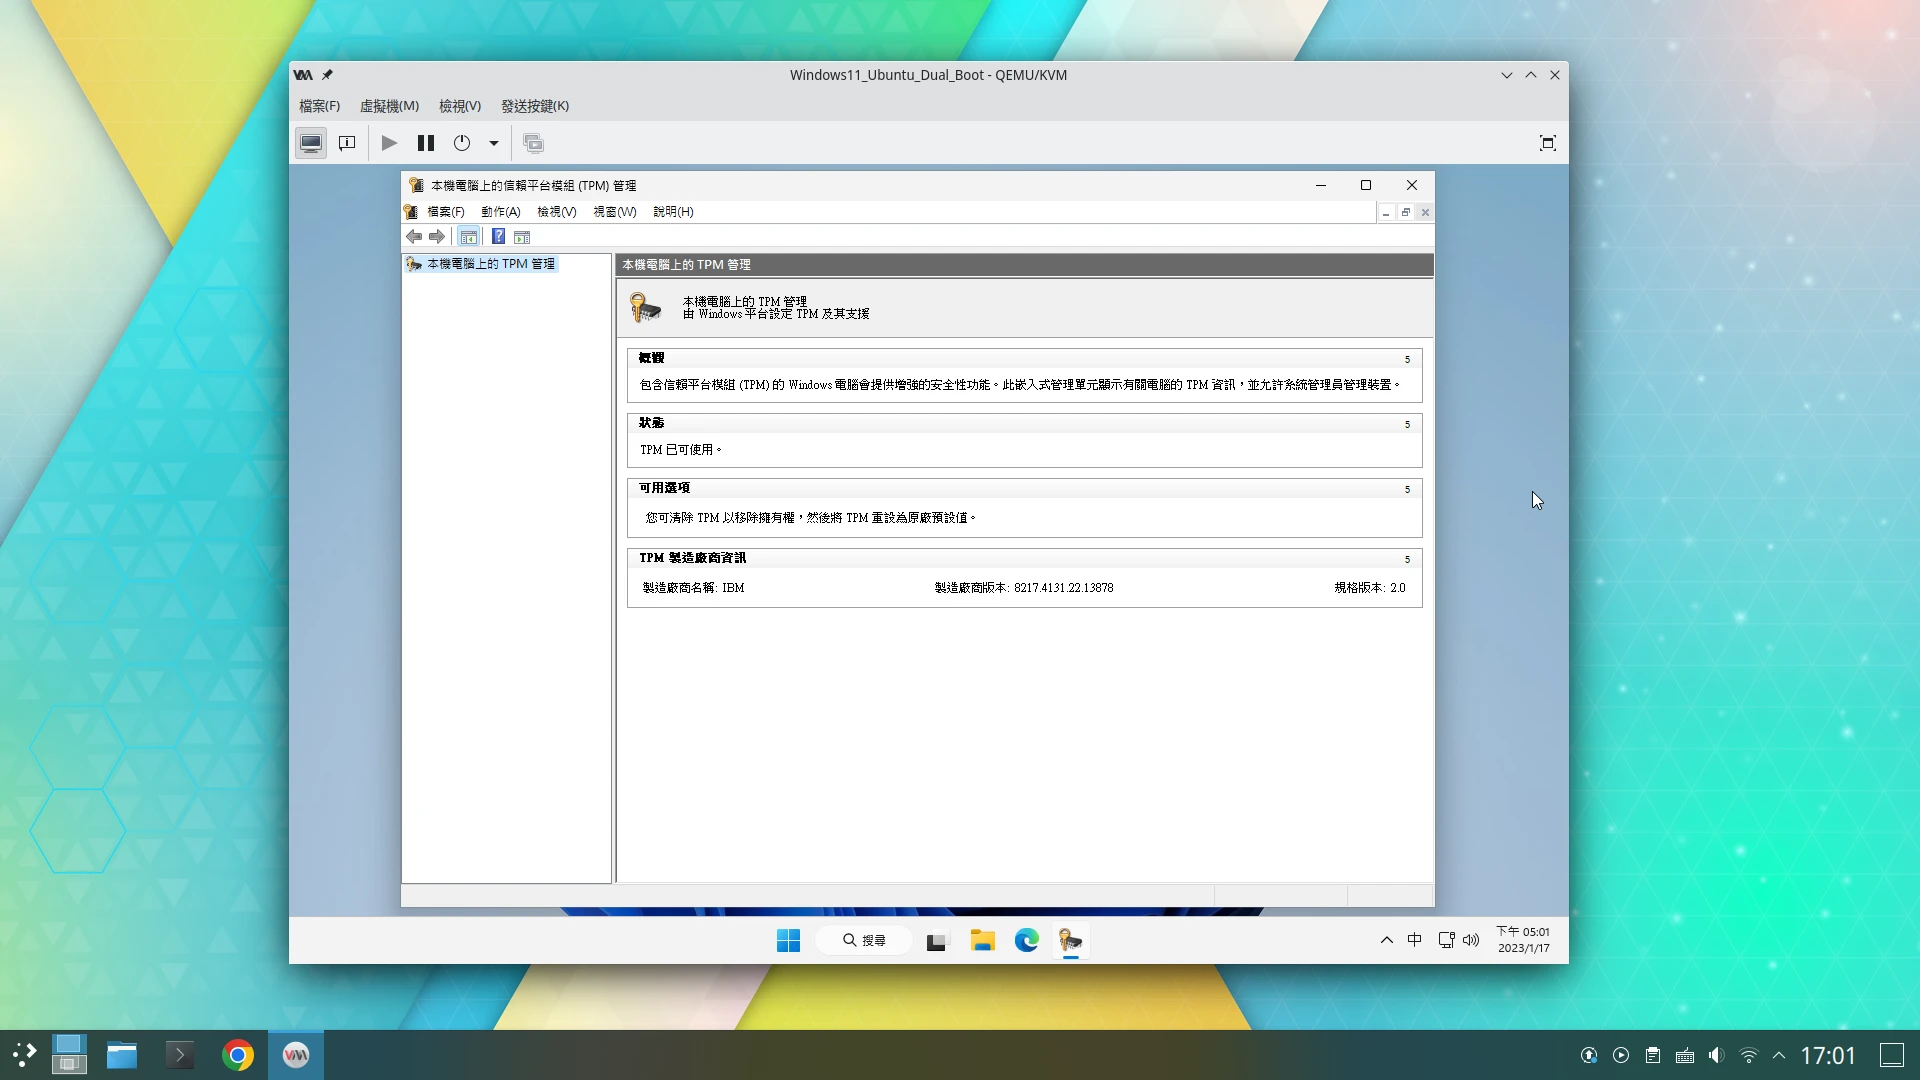
Task: Open the 動作(A) menu
Action: tap(500, 211)
